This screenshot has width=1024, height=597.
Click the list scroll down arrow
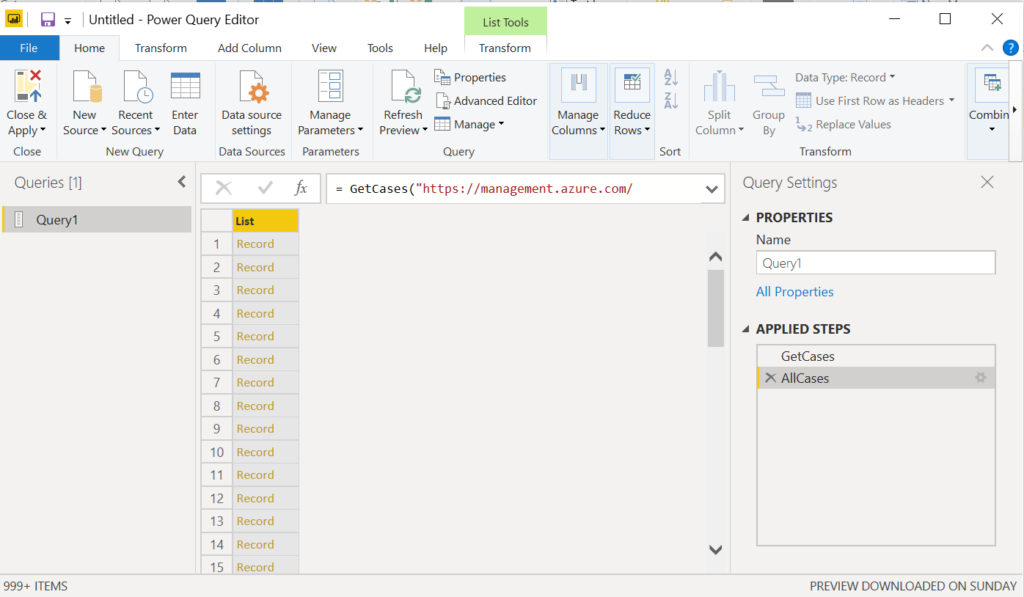click(x=716, y=550)
